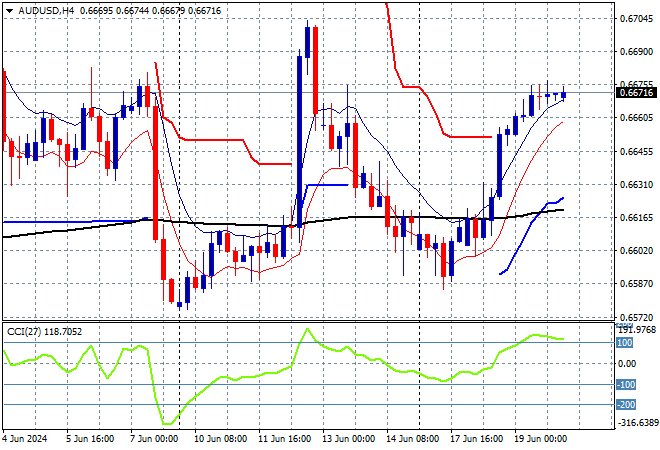Click the current price label 0.66716

click(636, 93)
